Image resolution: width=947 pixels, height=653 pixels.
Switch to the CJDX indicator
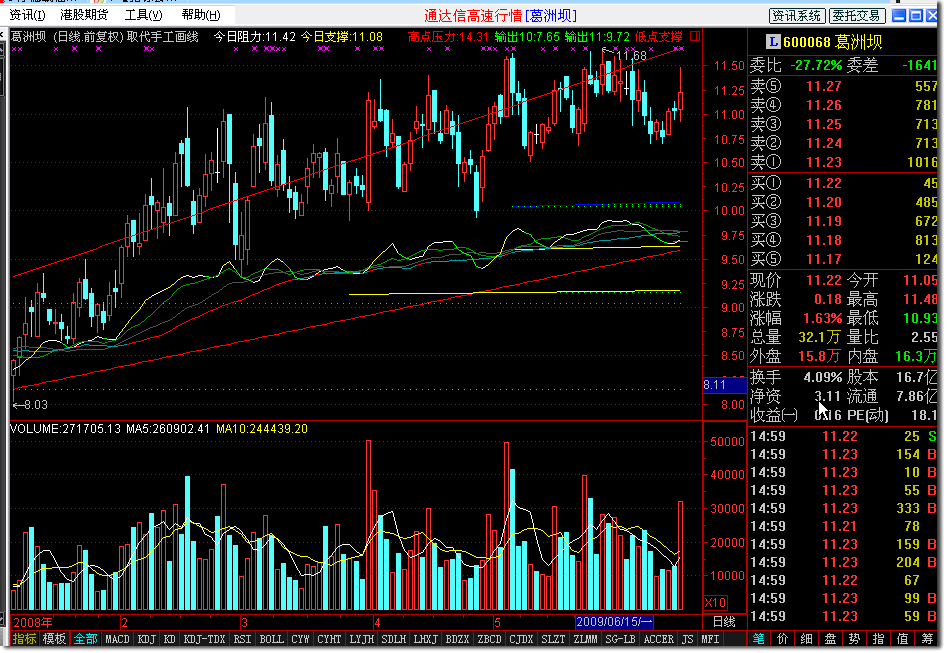[x=521, y=639]
